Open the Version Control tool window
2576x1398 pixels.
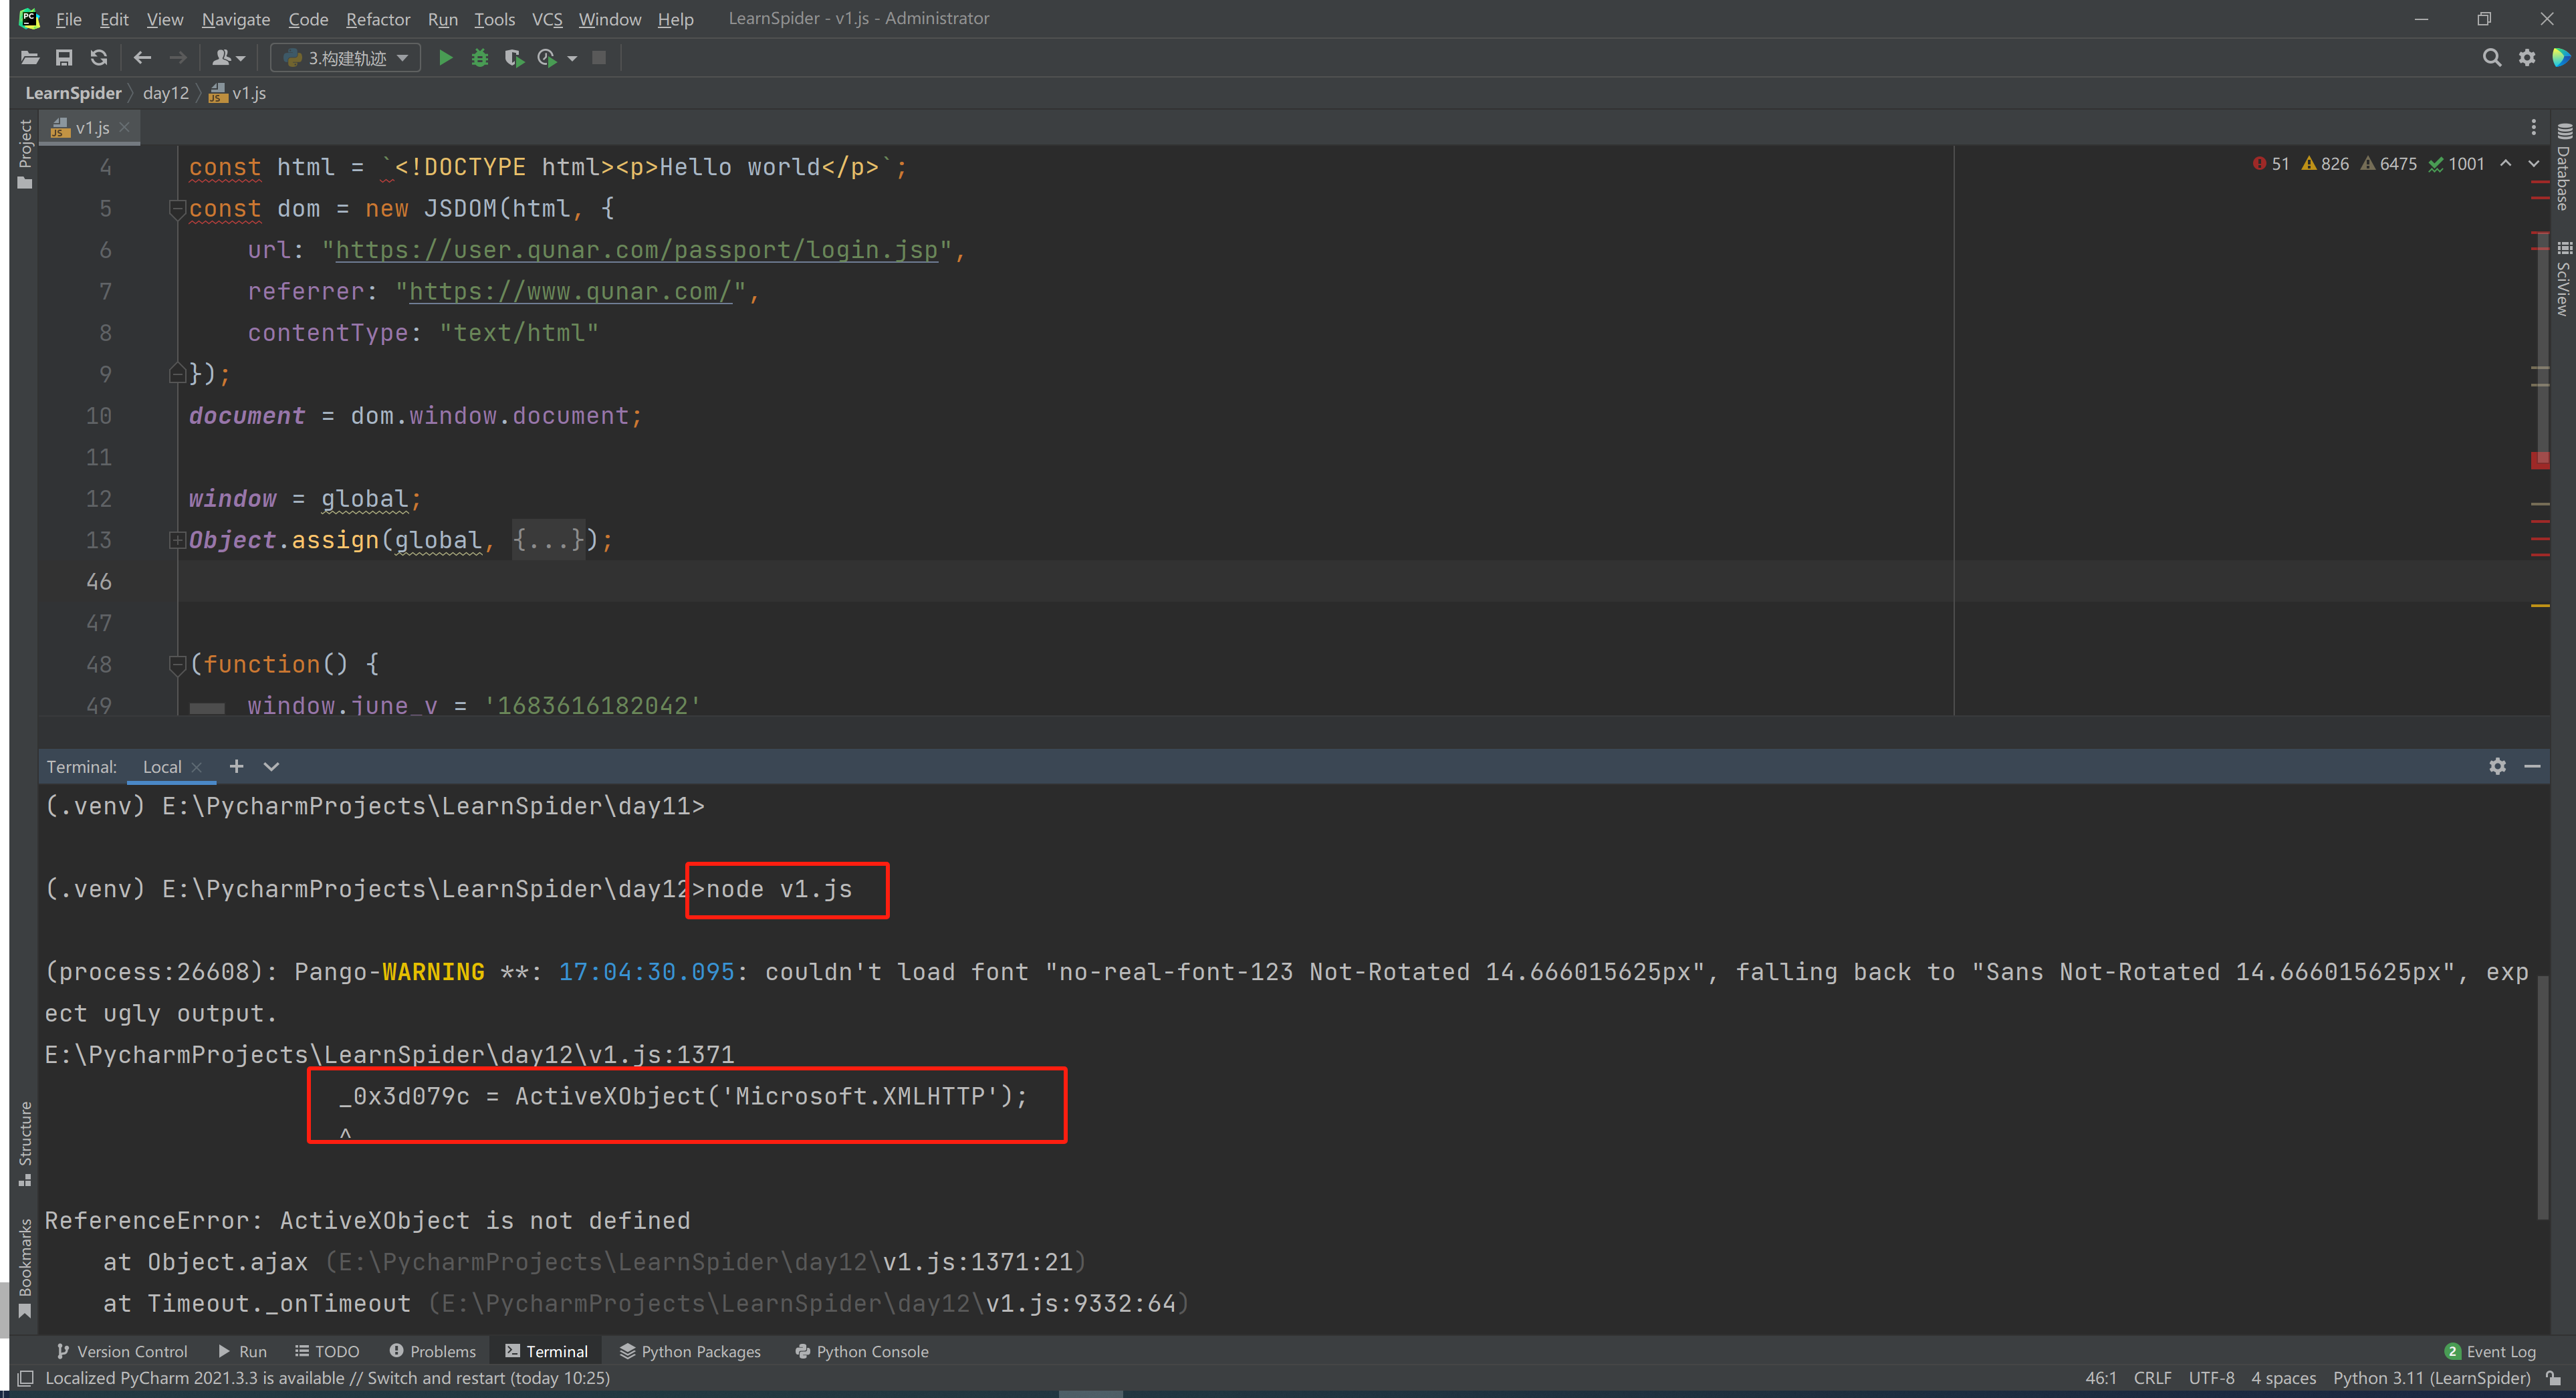[x=122, y=1352]
